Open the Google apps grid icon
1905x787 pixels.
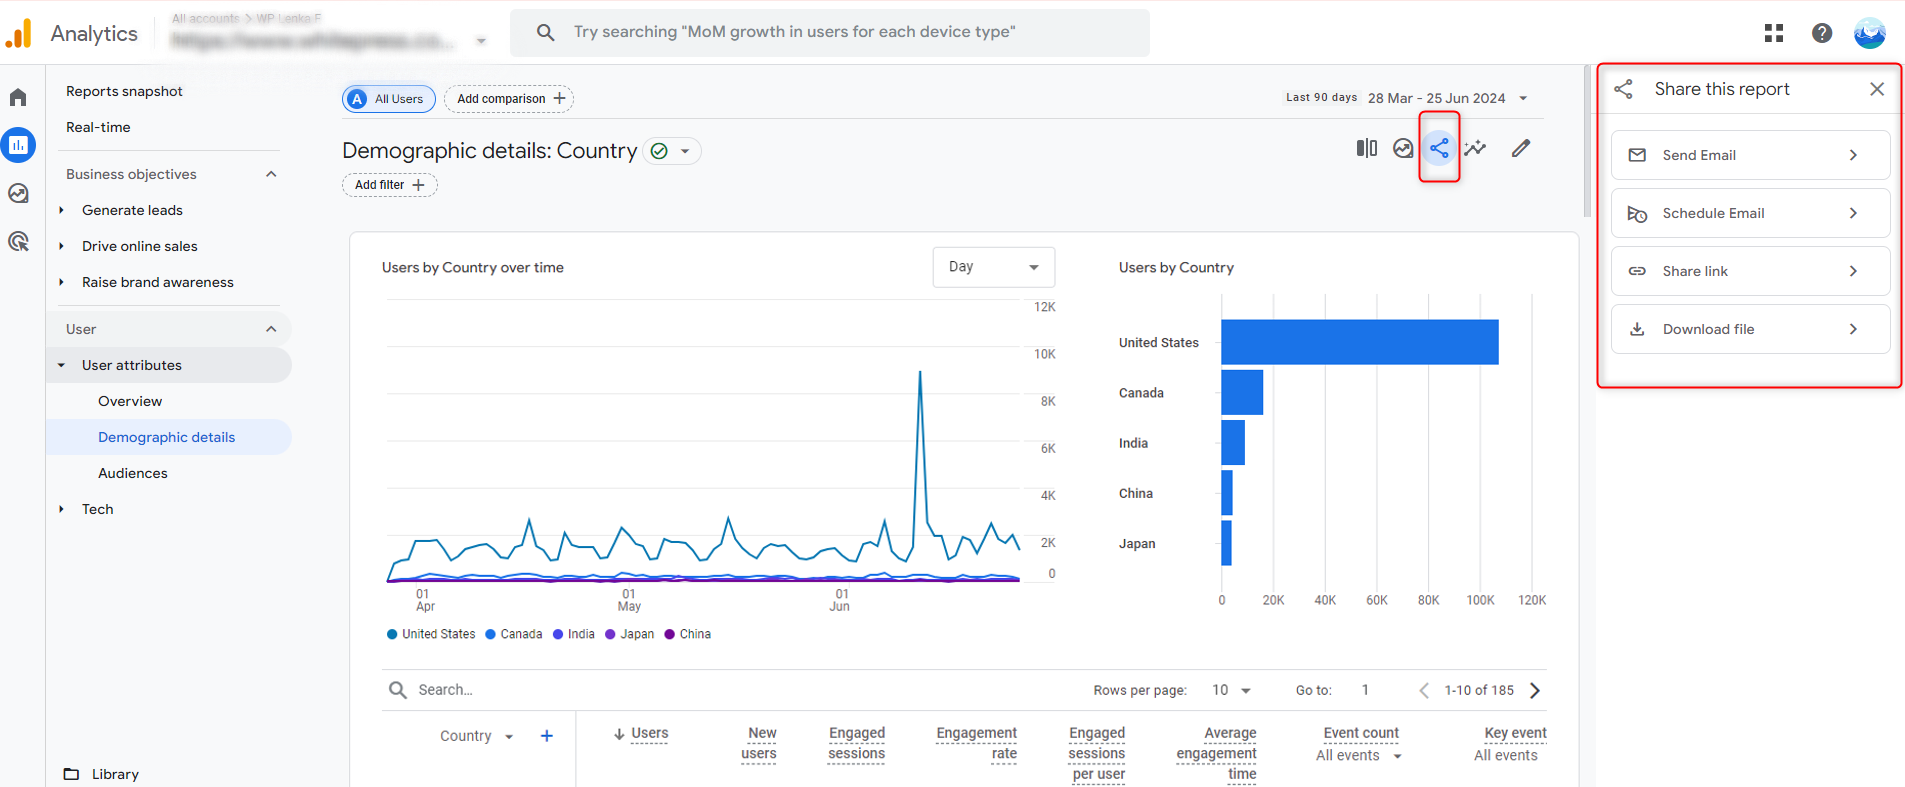(x=1774, y=33)
